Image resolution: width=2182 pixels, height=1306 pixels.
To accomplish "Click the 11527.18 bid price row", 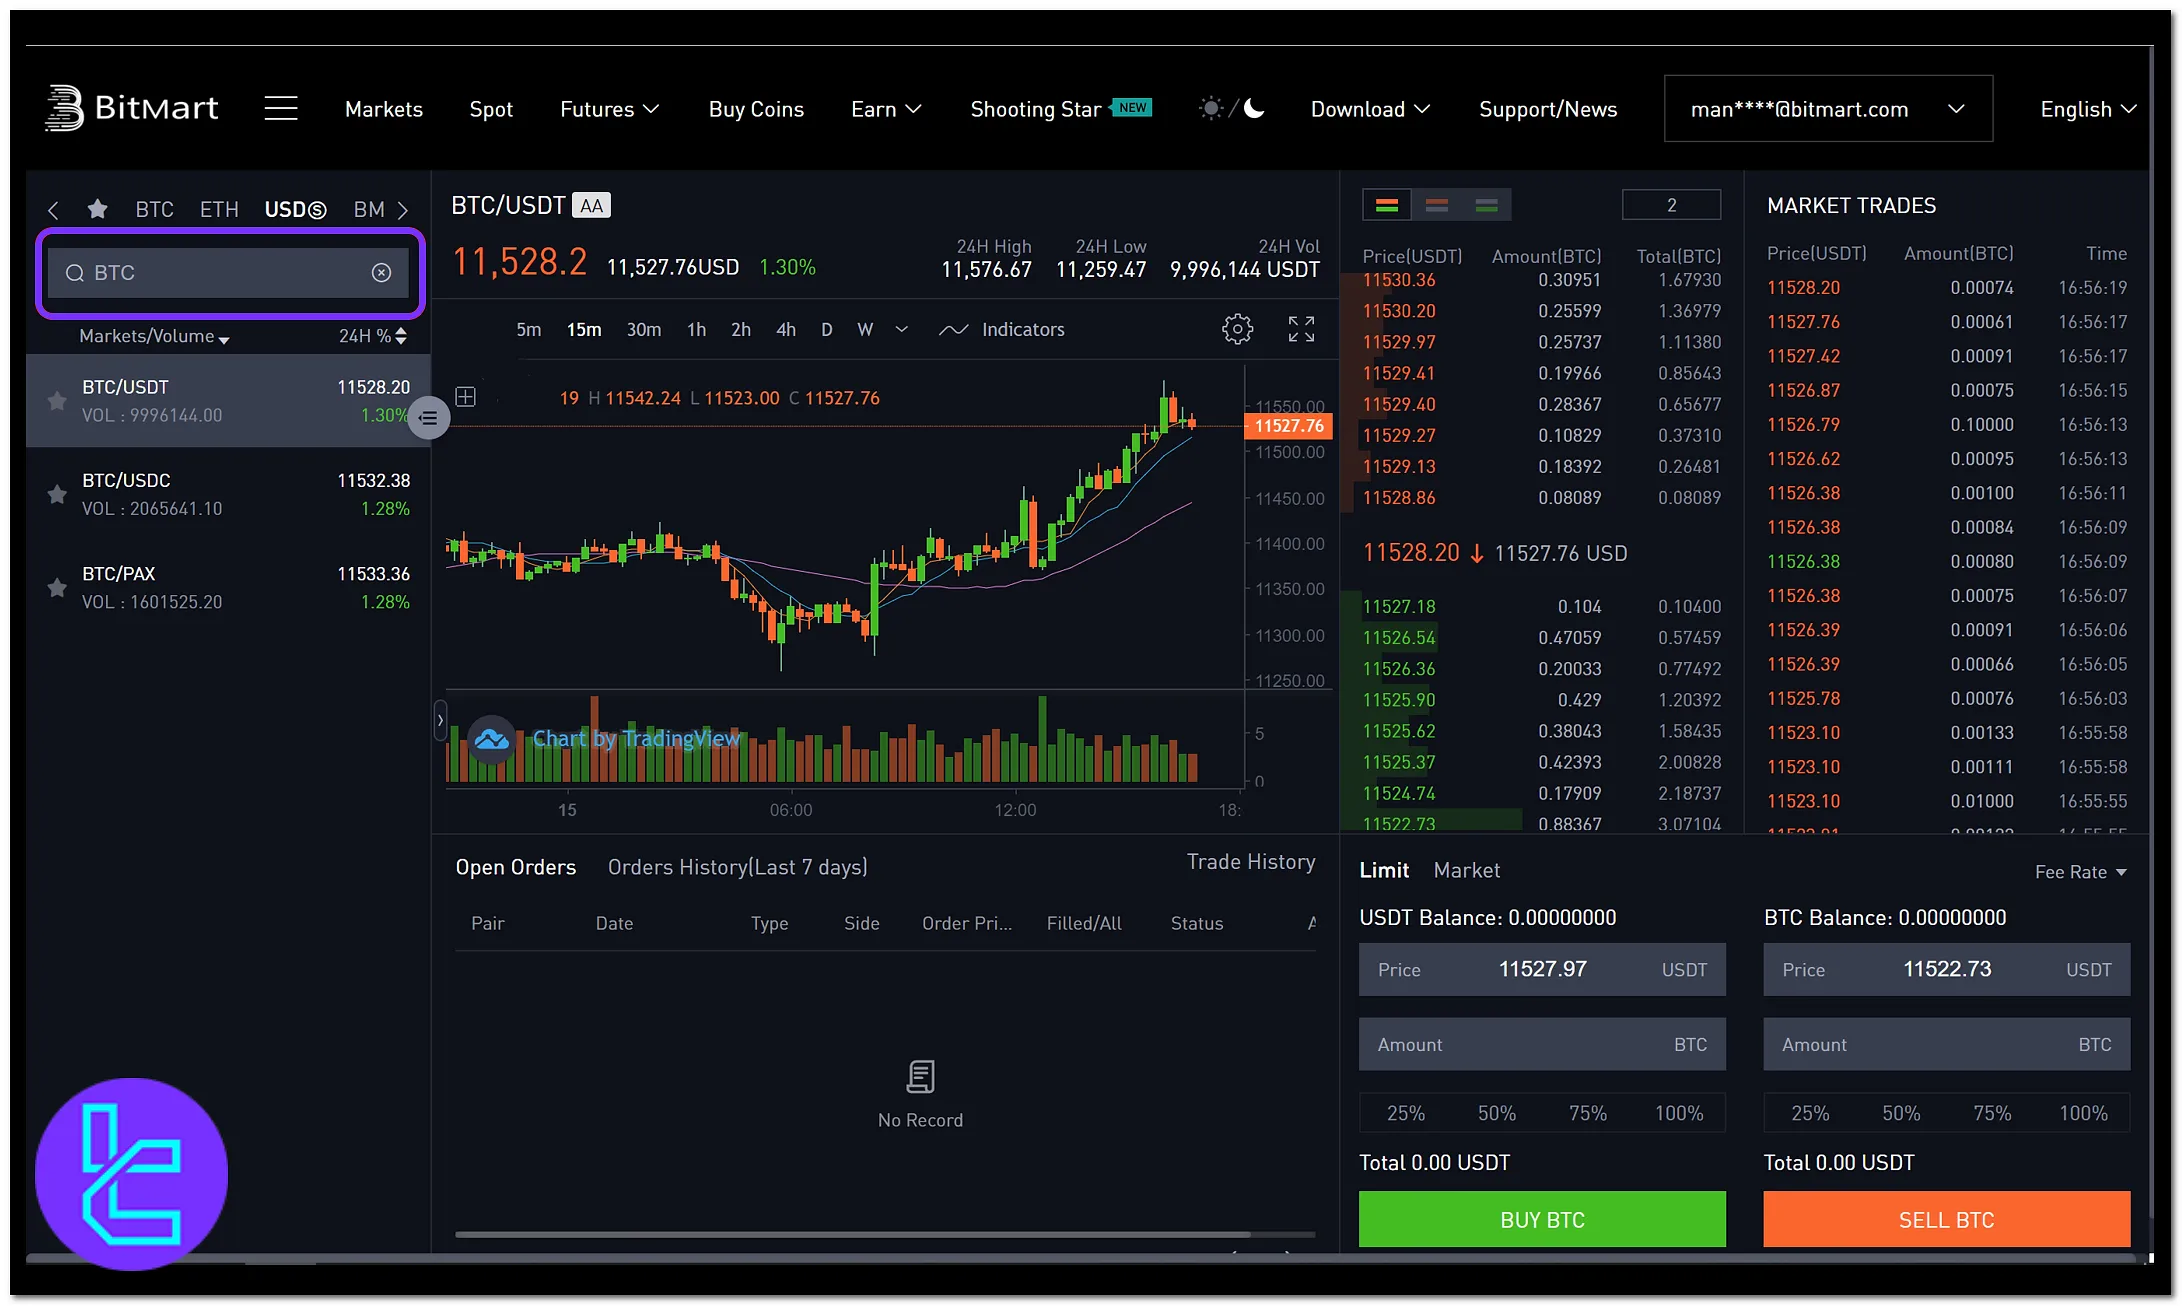I will 1541,606.
